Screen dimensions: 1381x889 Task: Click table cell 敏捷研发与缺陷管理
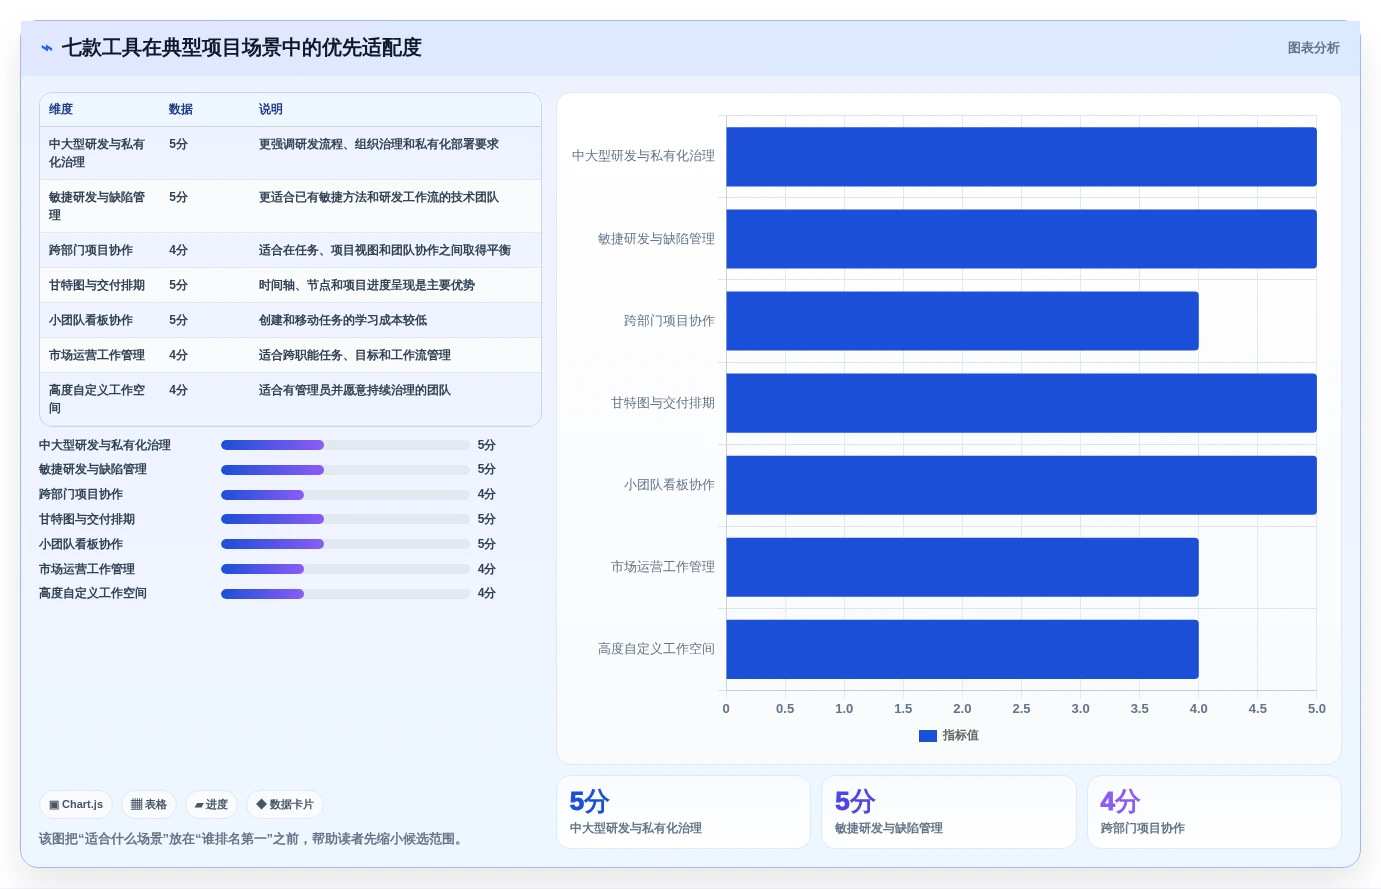pos(97,206)
